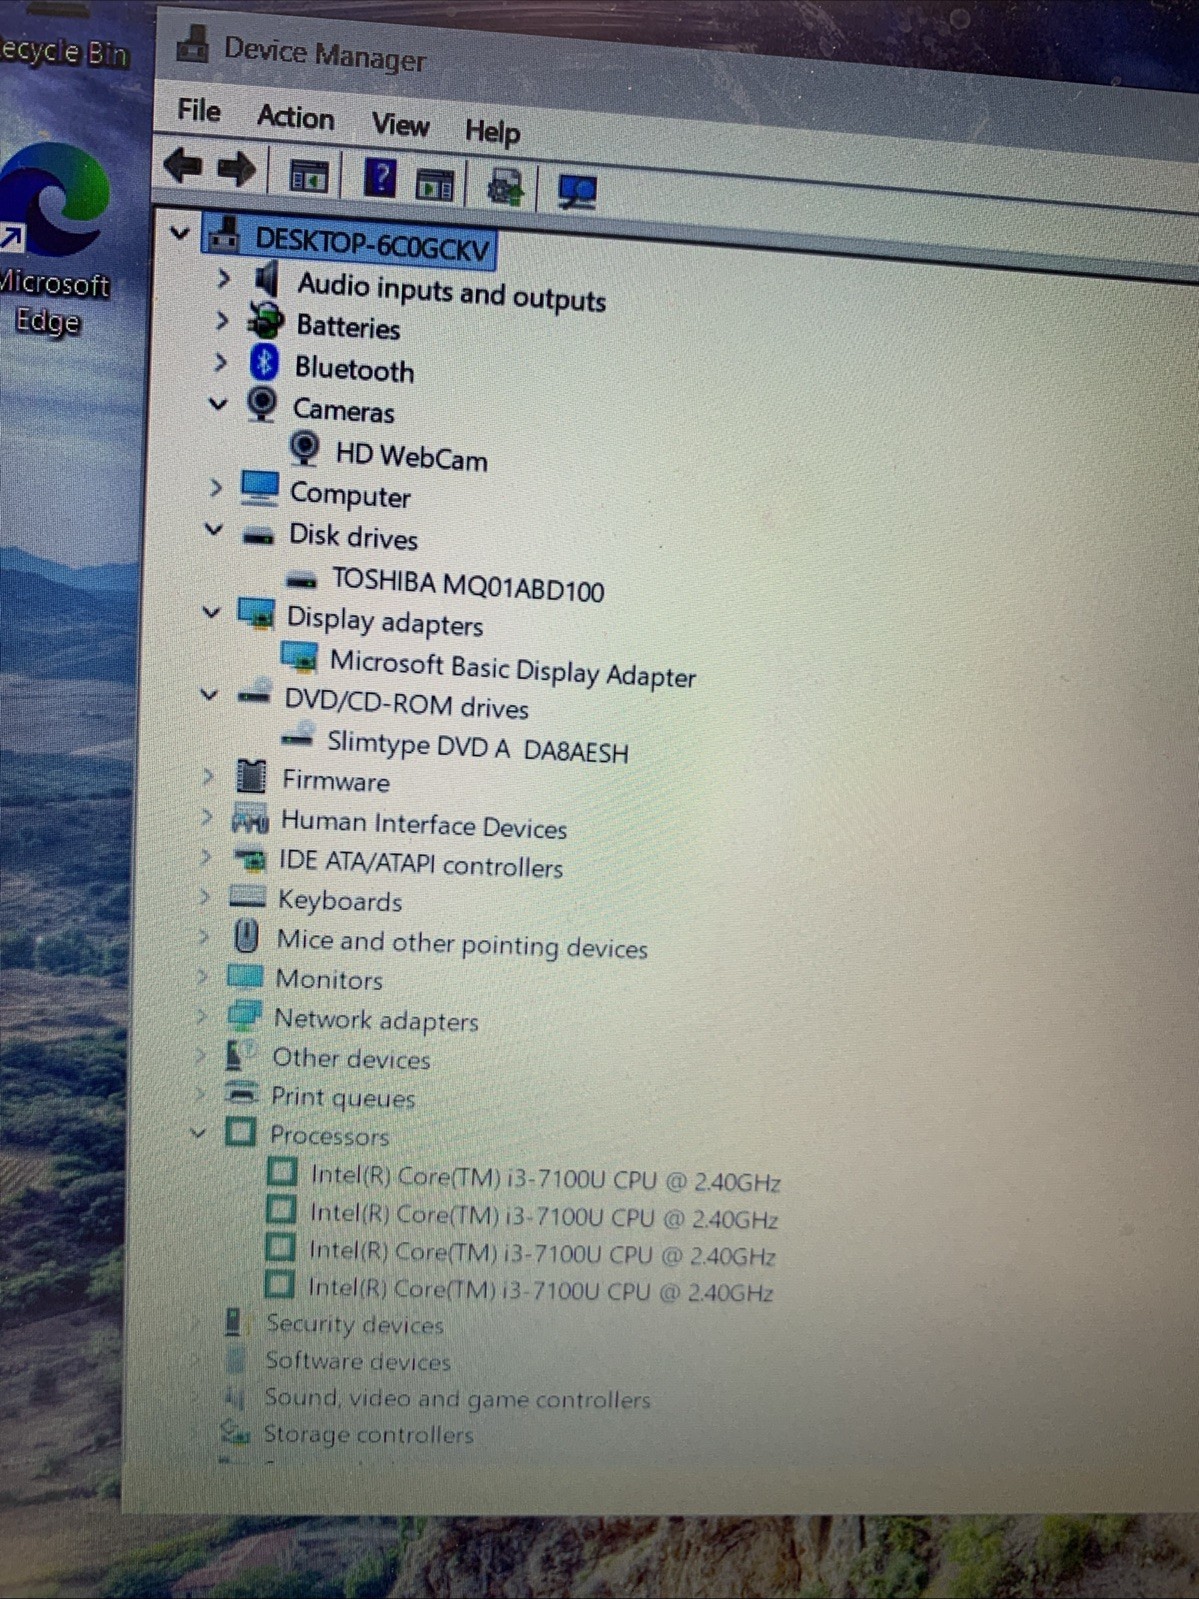The width and height of the screenshot is (1199, 1599).
Task: Collapse the Processors category arrow
Action: (198, 1132)
